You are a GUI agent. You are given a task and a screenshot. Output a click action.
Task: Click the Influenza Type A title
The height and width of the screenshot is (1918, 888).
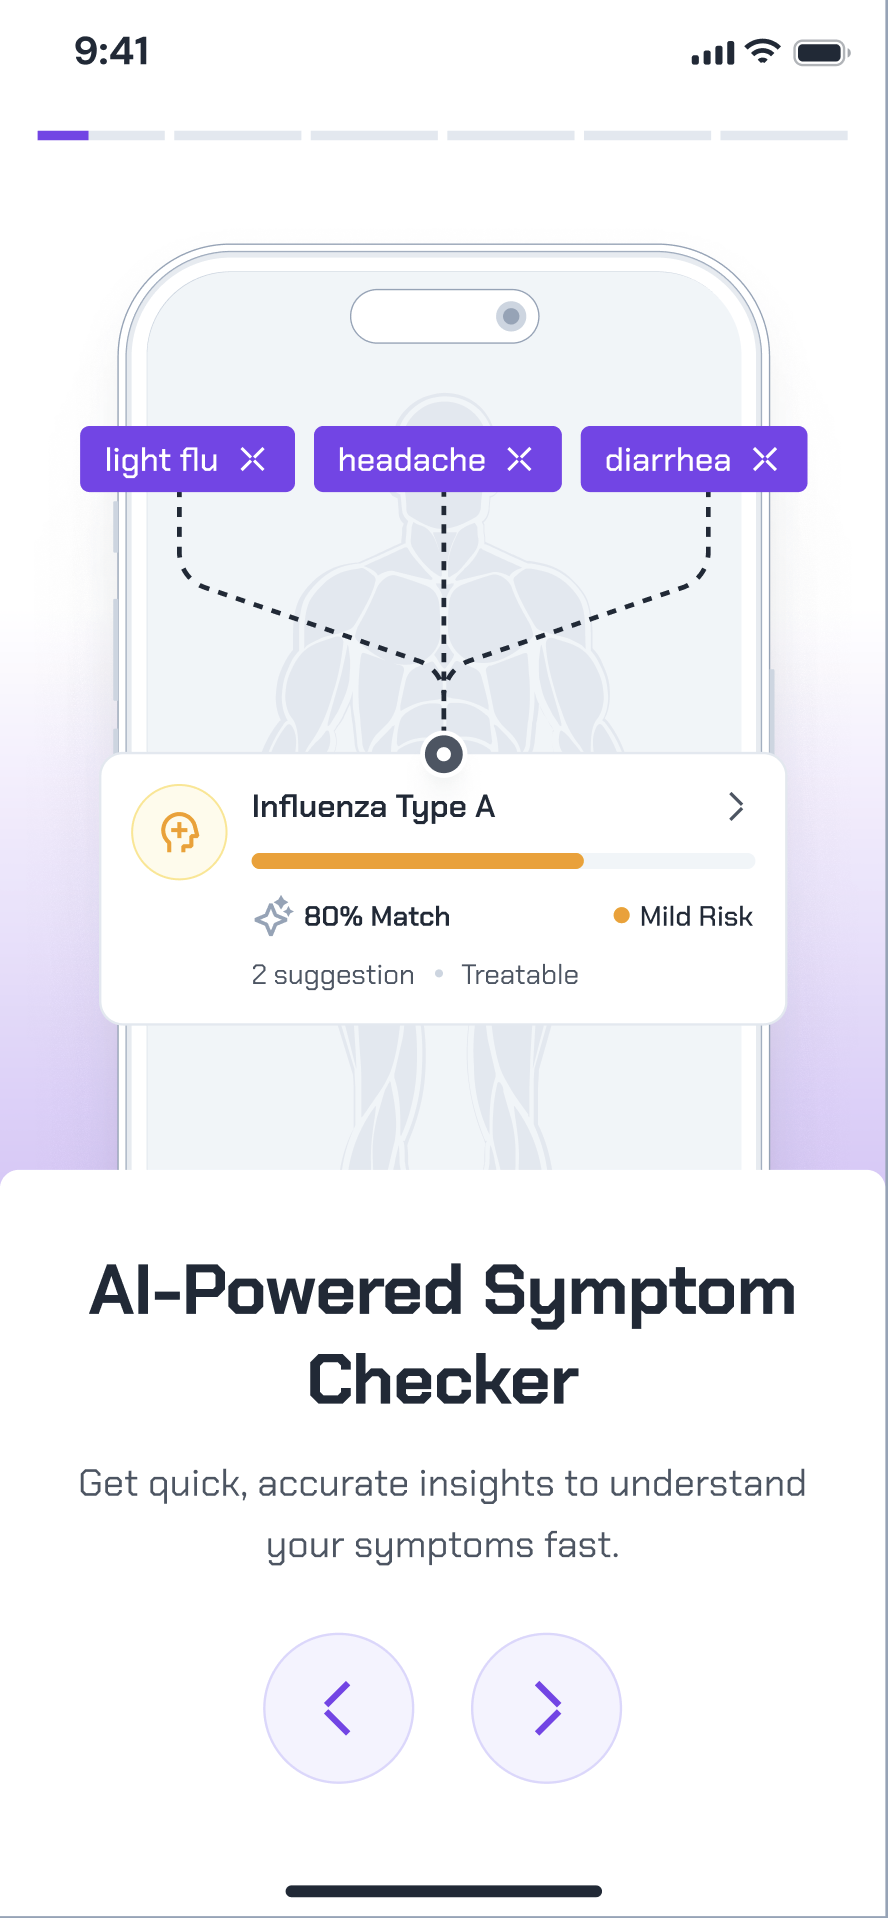click(373, 806)
